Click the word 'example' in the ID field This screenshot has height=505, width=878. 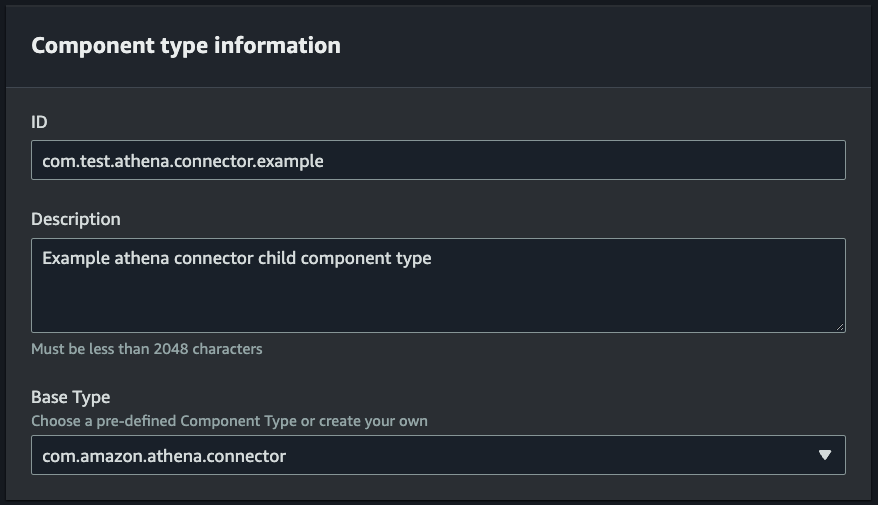click(291, 160)
